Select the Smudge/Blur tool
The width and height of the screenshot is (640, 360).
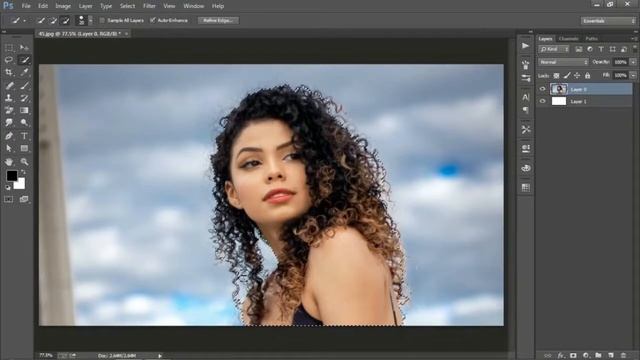9,122
